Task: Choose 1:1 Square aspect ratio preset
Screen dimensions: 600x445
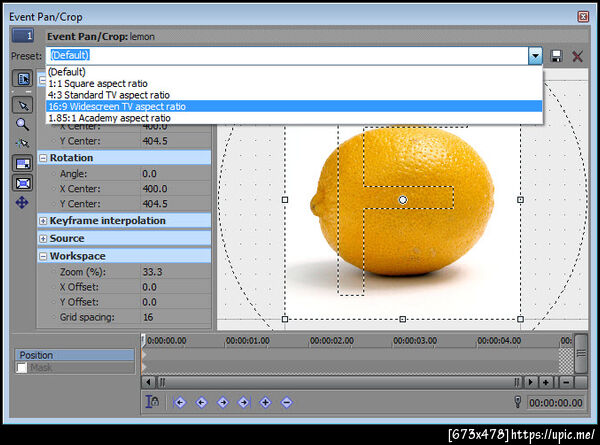Action: coord(294,83)
